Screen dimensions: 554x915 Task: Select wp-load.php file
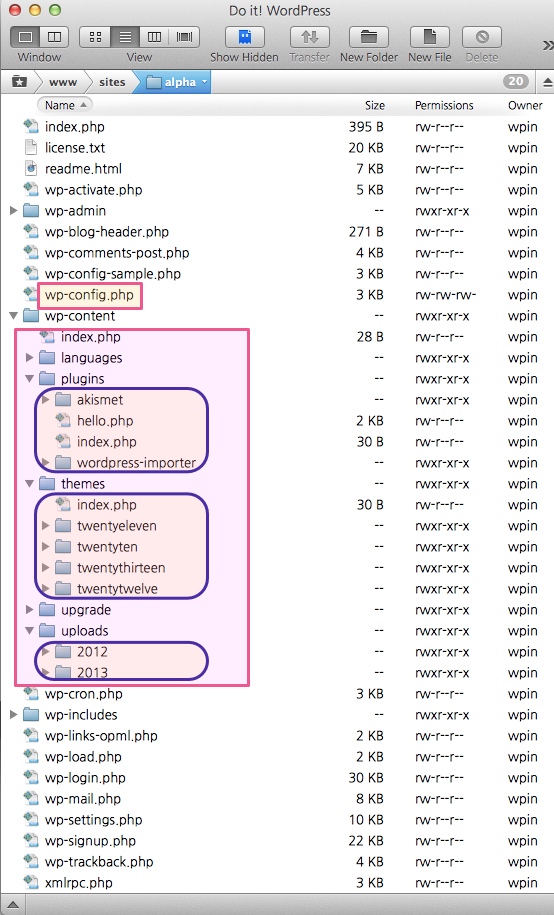coord(83,757)
